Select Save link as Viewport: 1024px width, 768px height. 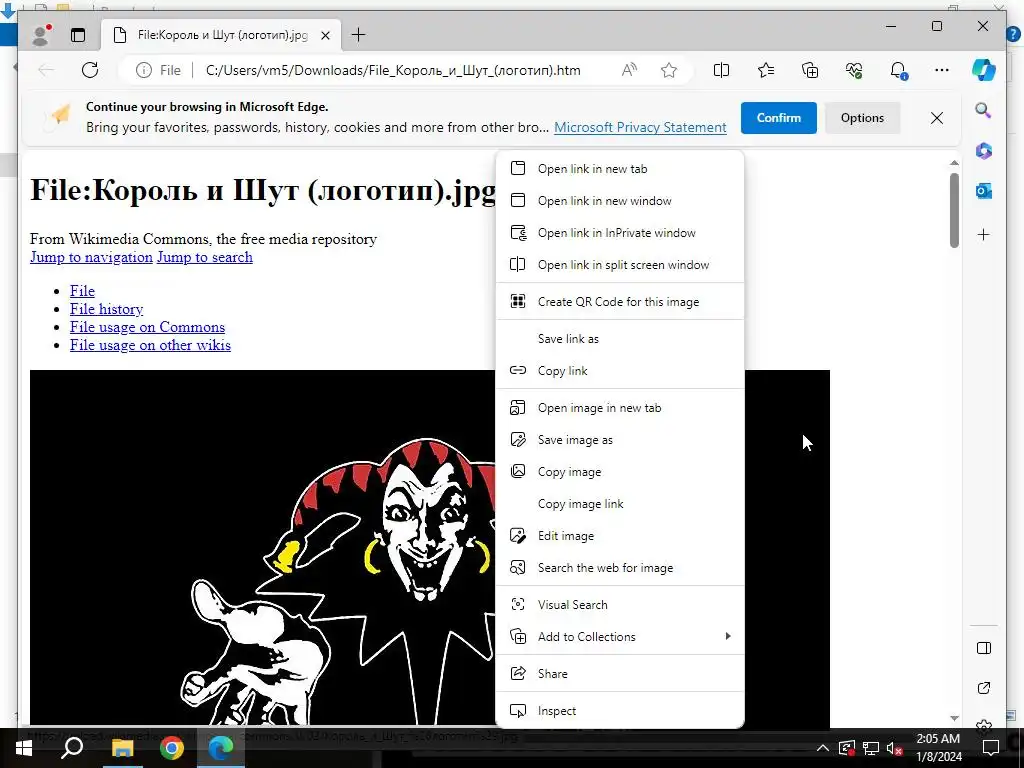point(620,338)
